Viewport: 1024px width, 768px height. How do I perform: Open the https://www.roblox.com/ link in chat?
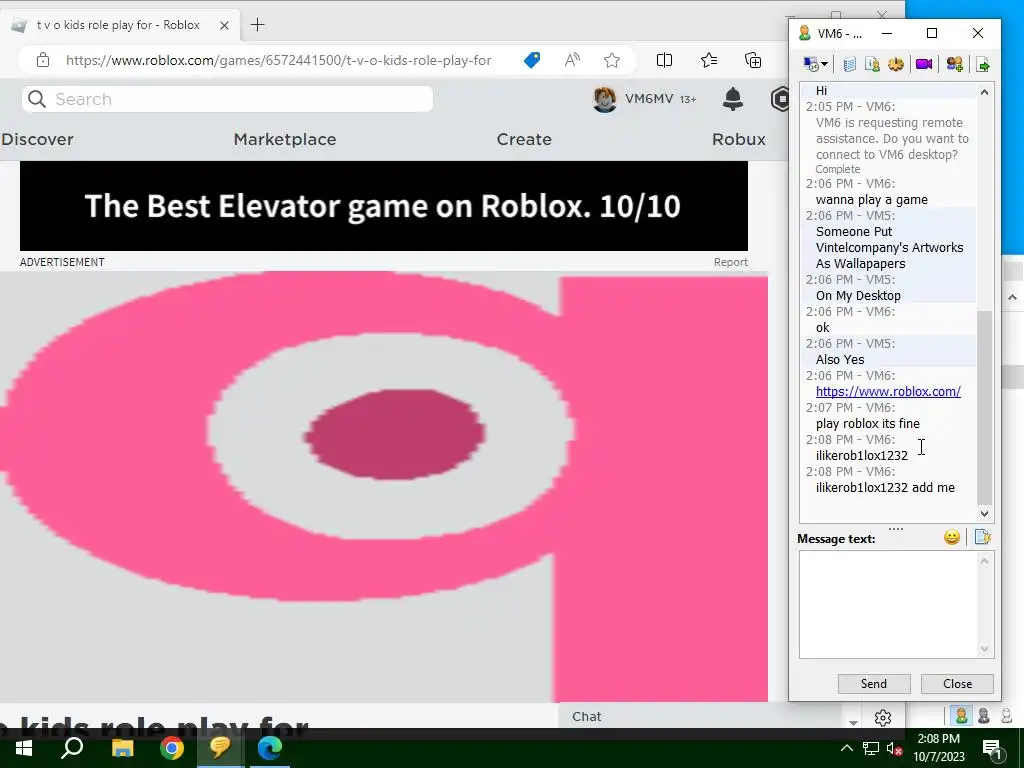tap(888, 392)
